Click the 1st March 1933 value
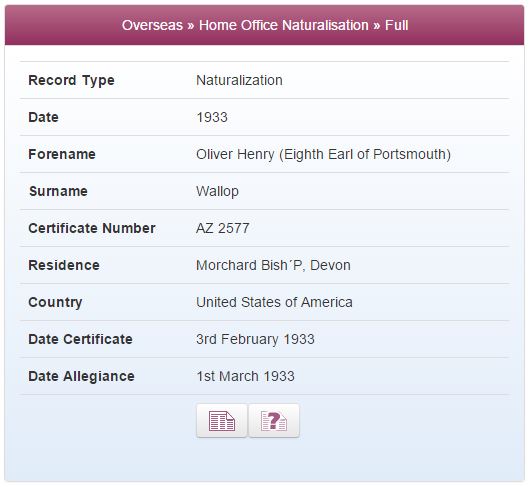531x487 pixels. click(246, 376)
